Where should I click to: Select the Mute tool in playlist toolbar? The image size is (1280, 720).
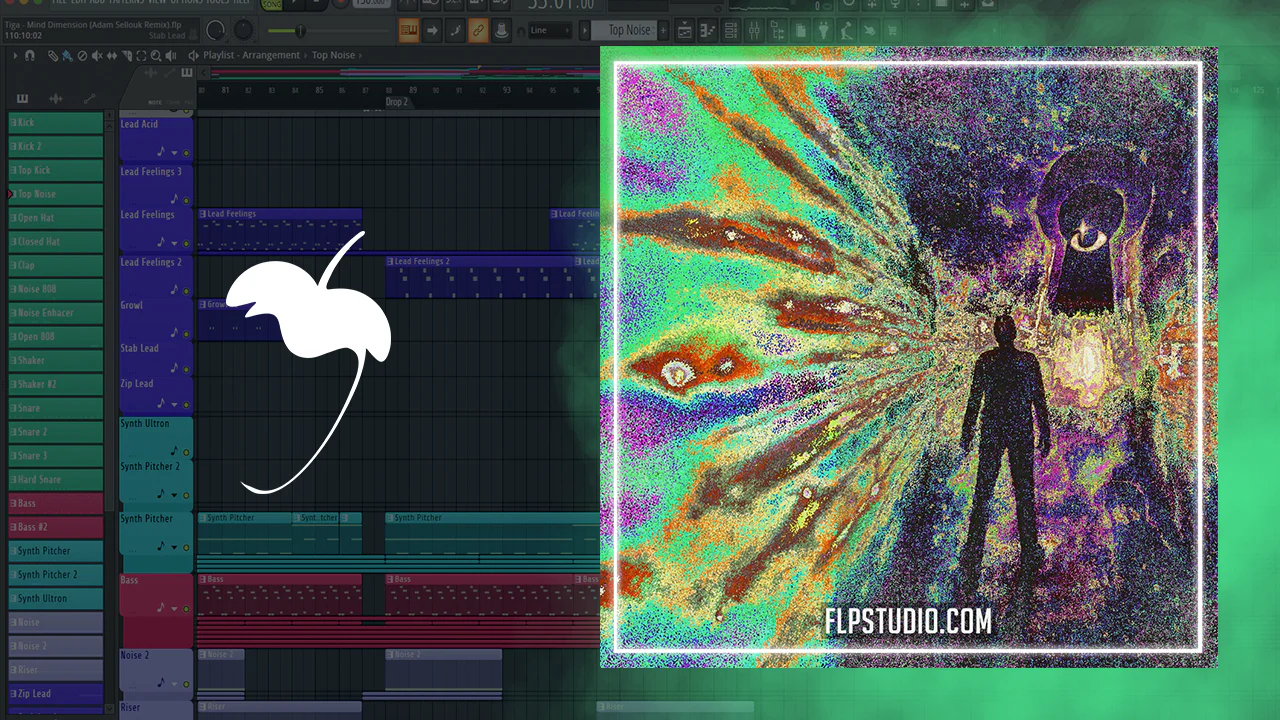(x=97, y=56)
